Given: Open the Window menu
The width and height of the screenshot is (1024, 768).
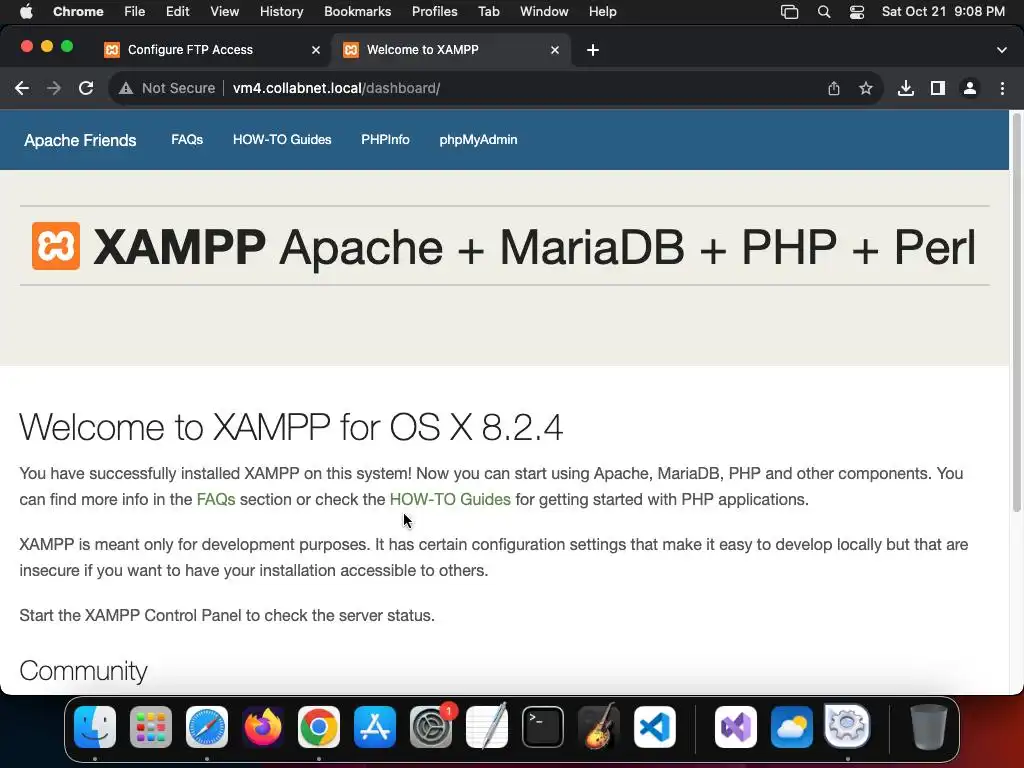Looking at the screenshot, I should point(544,12).
